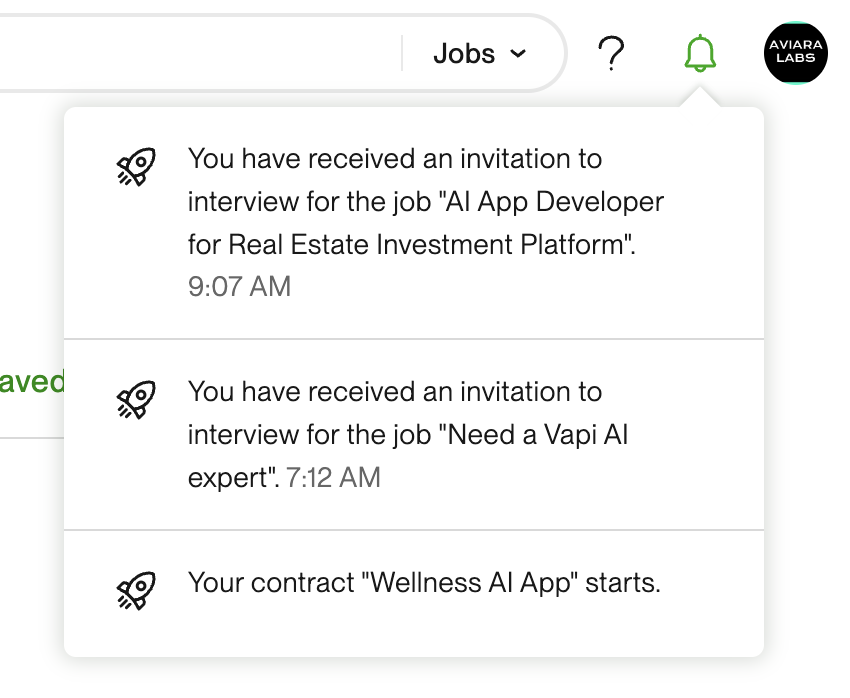Click the 7:12 AM notification timestamp
Viewport: 850px width, 698px height.
click(x=333, y=477)
